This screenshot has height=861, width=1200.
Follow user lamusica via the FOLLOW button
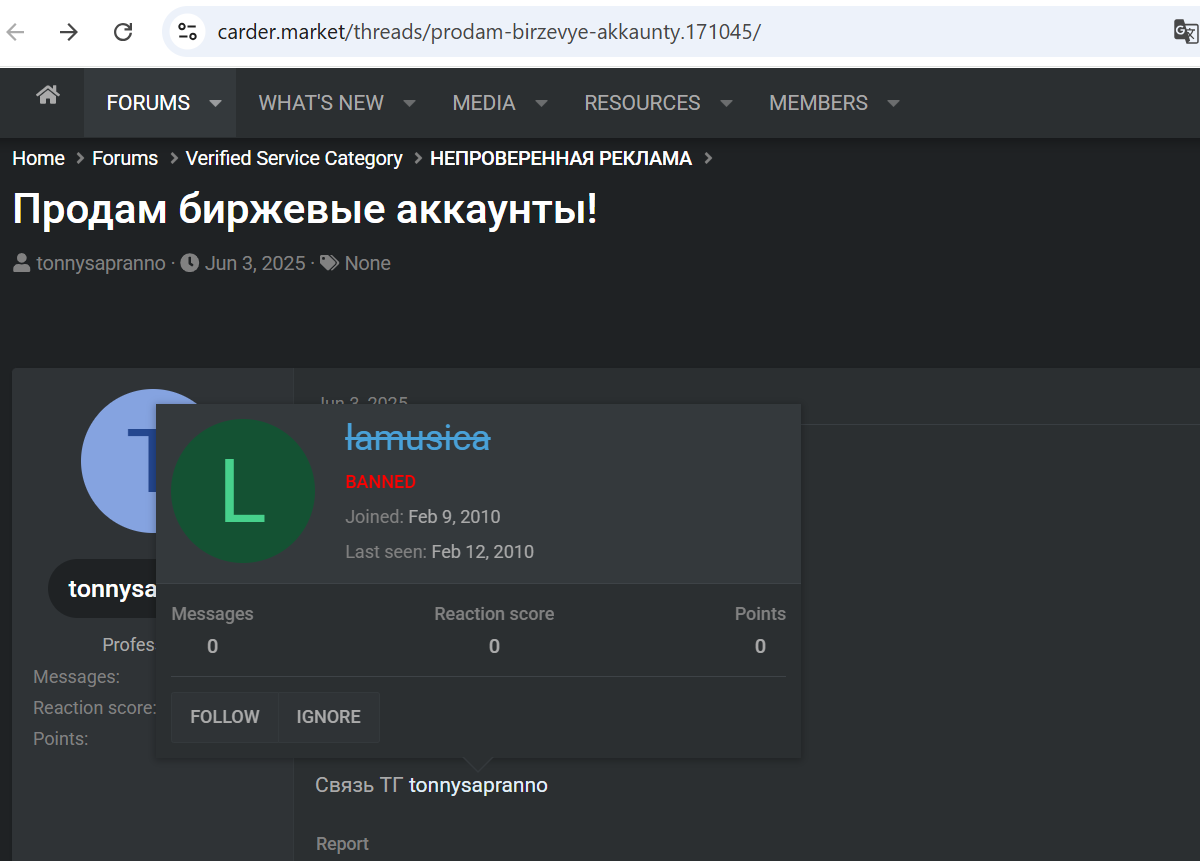click(224, 717)
